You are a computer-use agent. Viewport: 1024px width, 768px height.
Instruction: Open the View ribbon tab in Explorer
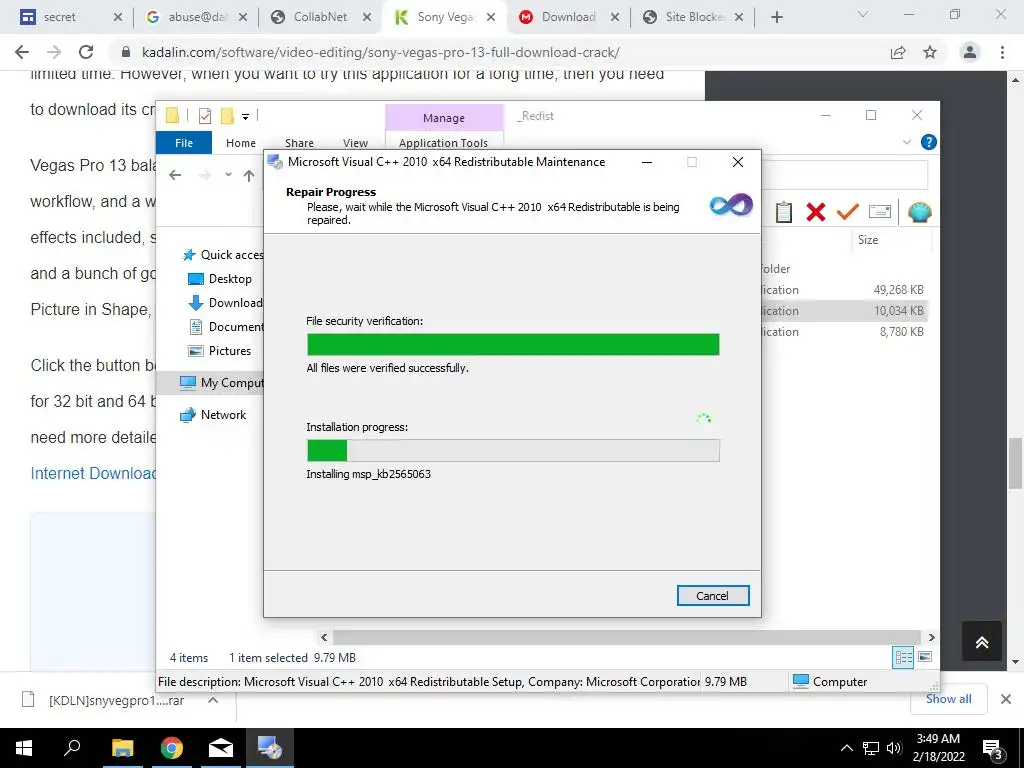coord(355,142)
